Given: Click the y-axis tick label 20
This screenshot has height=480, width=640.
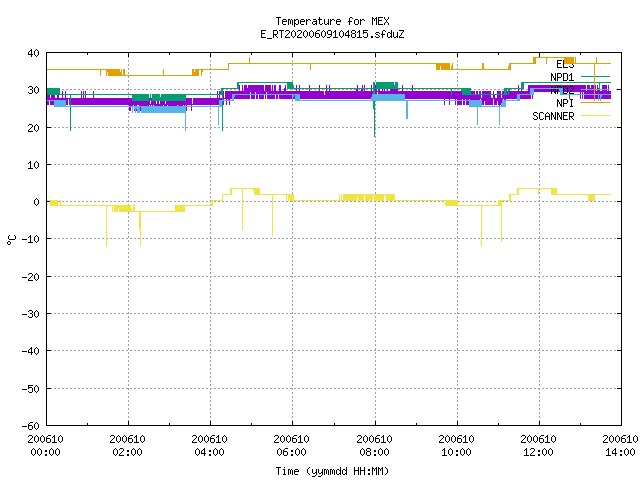Looking at the screenshot, I should (33, 128).
